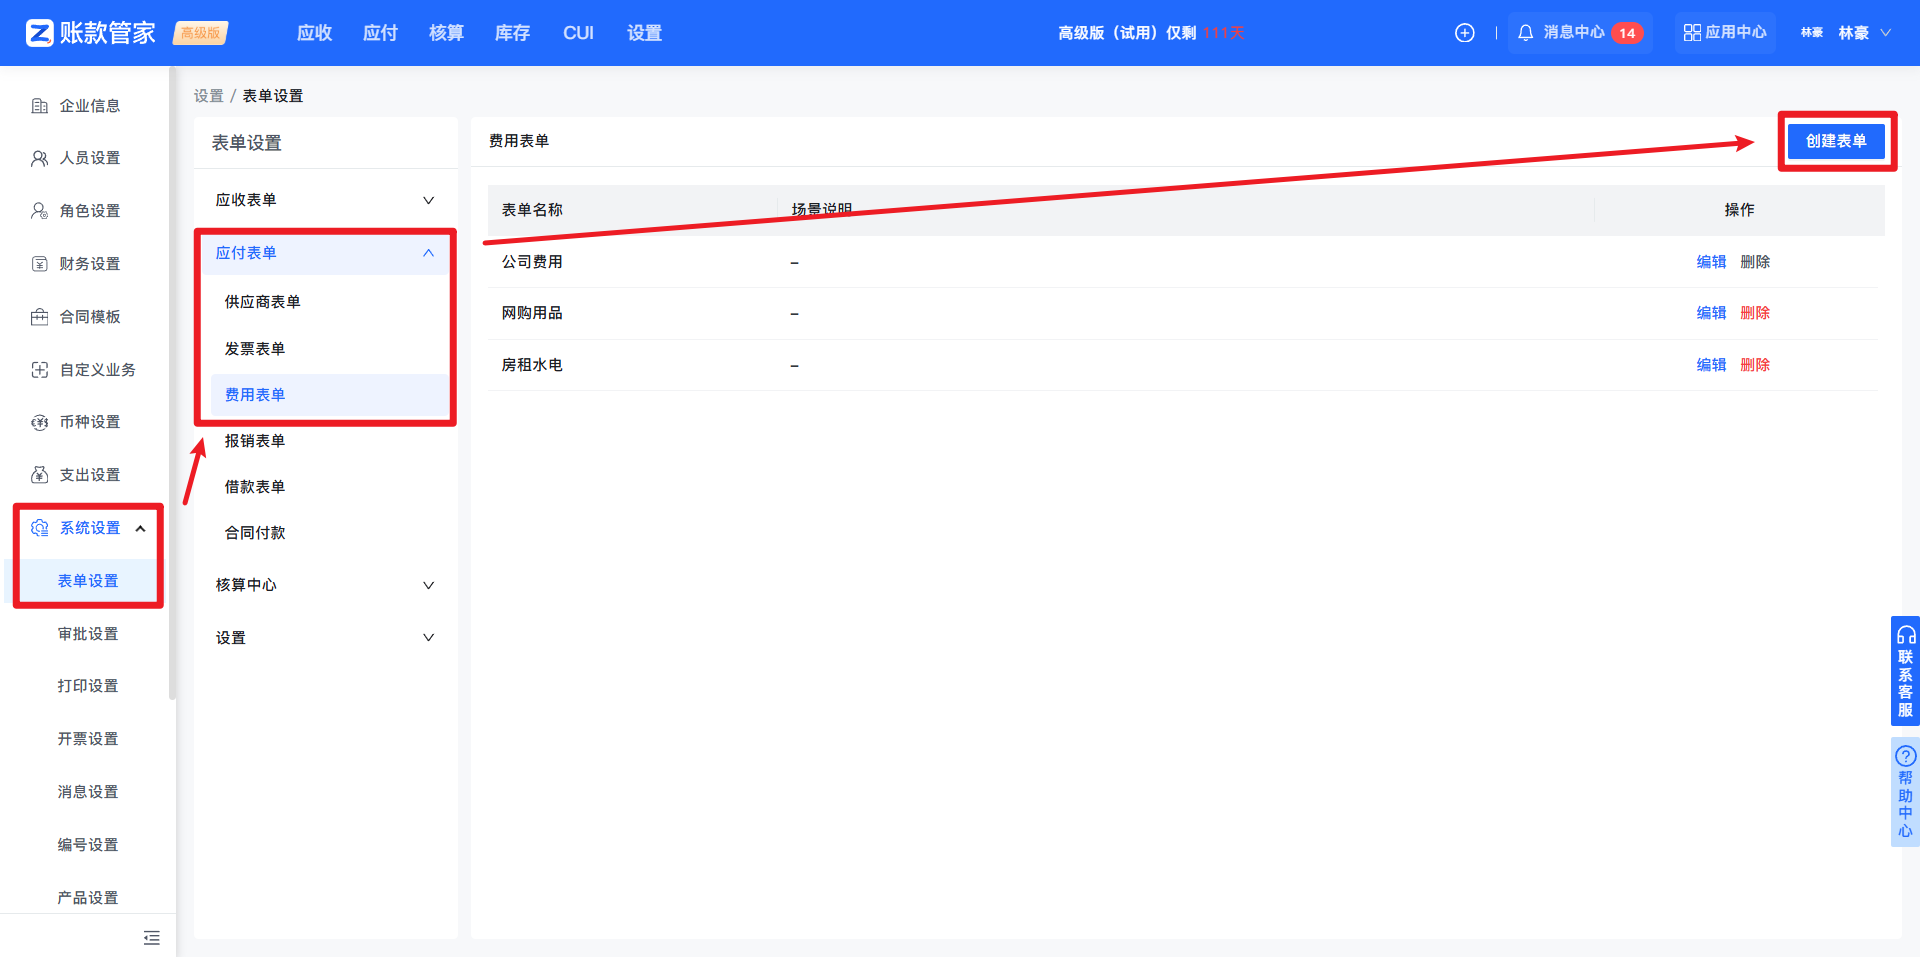Click the 创建表单 button
The height and width of the screenshot is (957, 1920).
click(x=1836, y=141)
